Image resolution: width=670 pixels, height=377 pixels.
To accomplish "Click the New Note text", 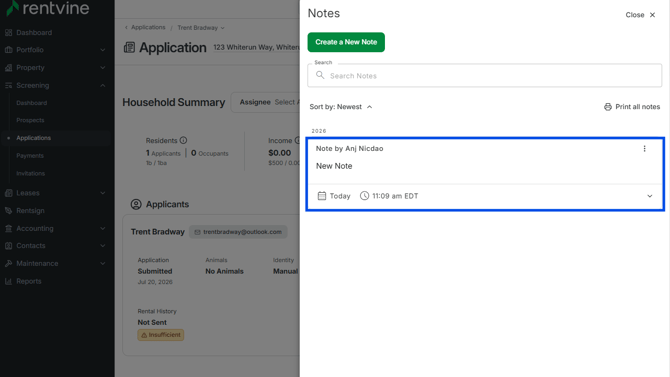I will pos(334,166).
